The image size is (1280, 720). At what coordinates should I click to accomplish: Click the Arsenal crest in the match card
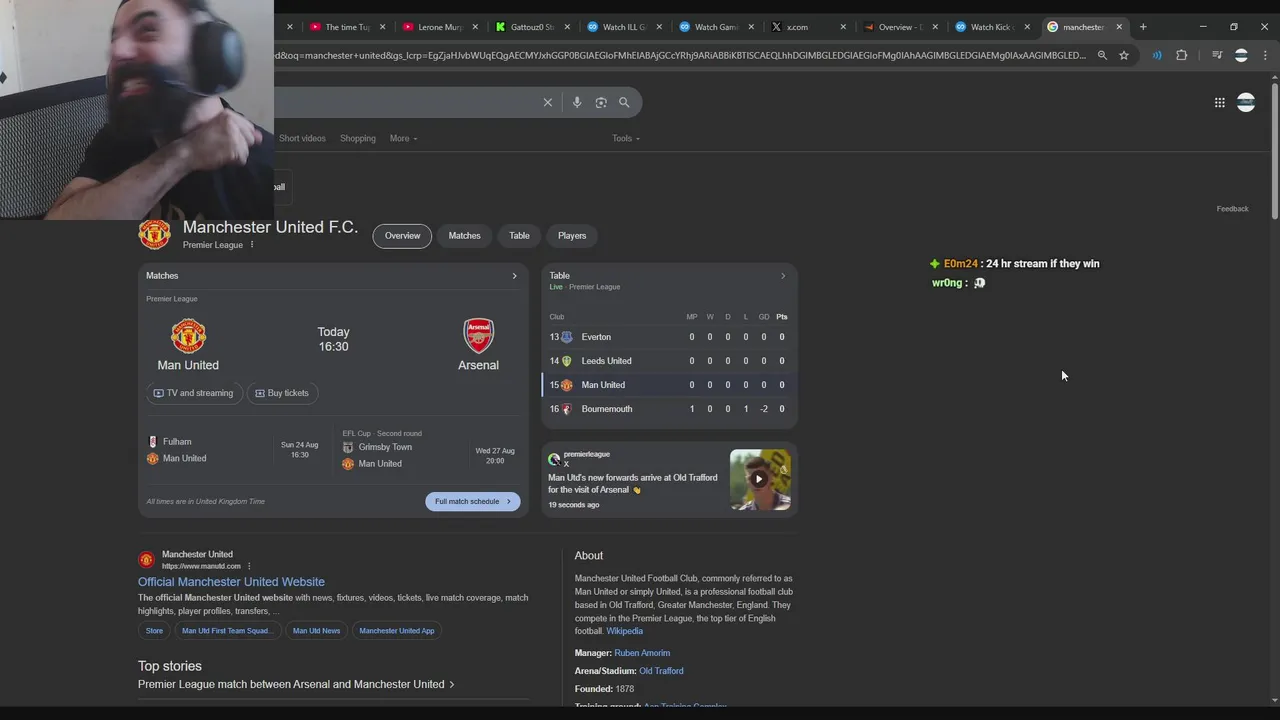(478, 336)
